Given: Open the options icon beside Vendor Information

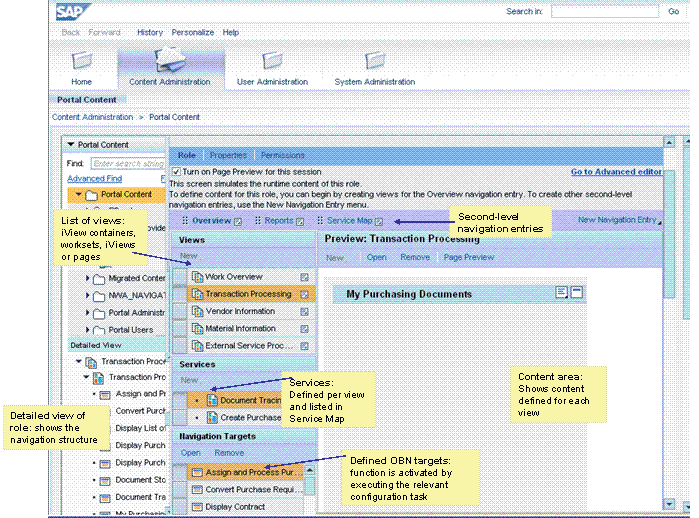Looking at the screenshot, I should click(x=304, y=312).
